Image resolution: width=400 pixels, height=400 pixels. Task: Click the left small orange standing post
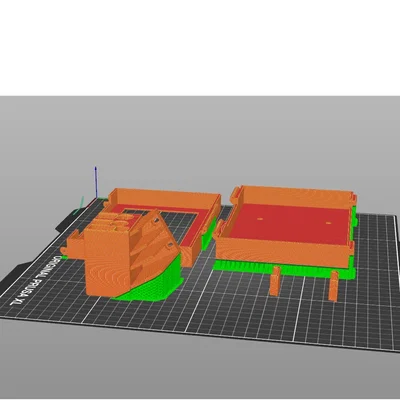[x=275, y=281]
